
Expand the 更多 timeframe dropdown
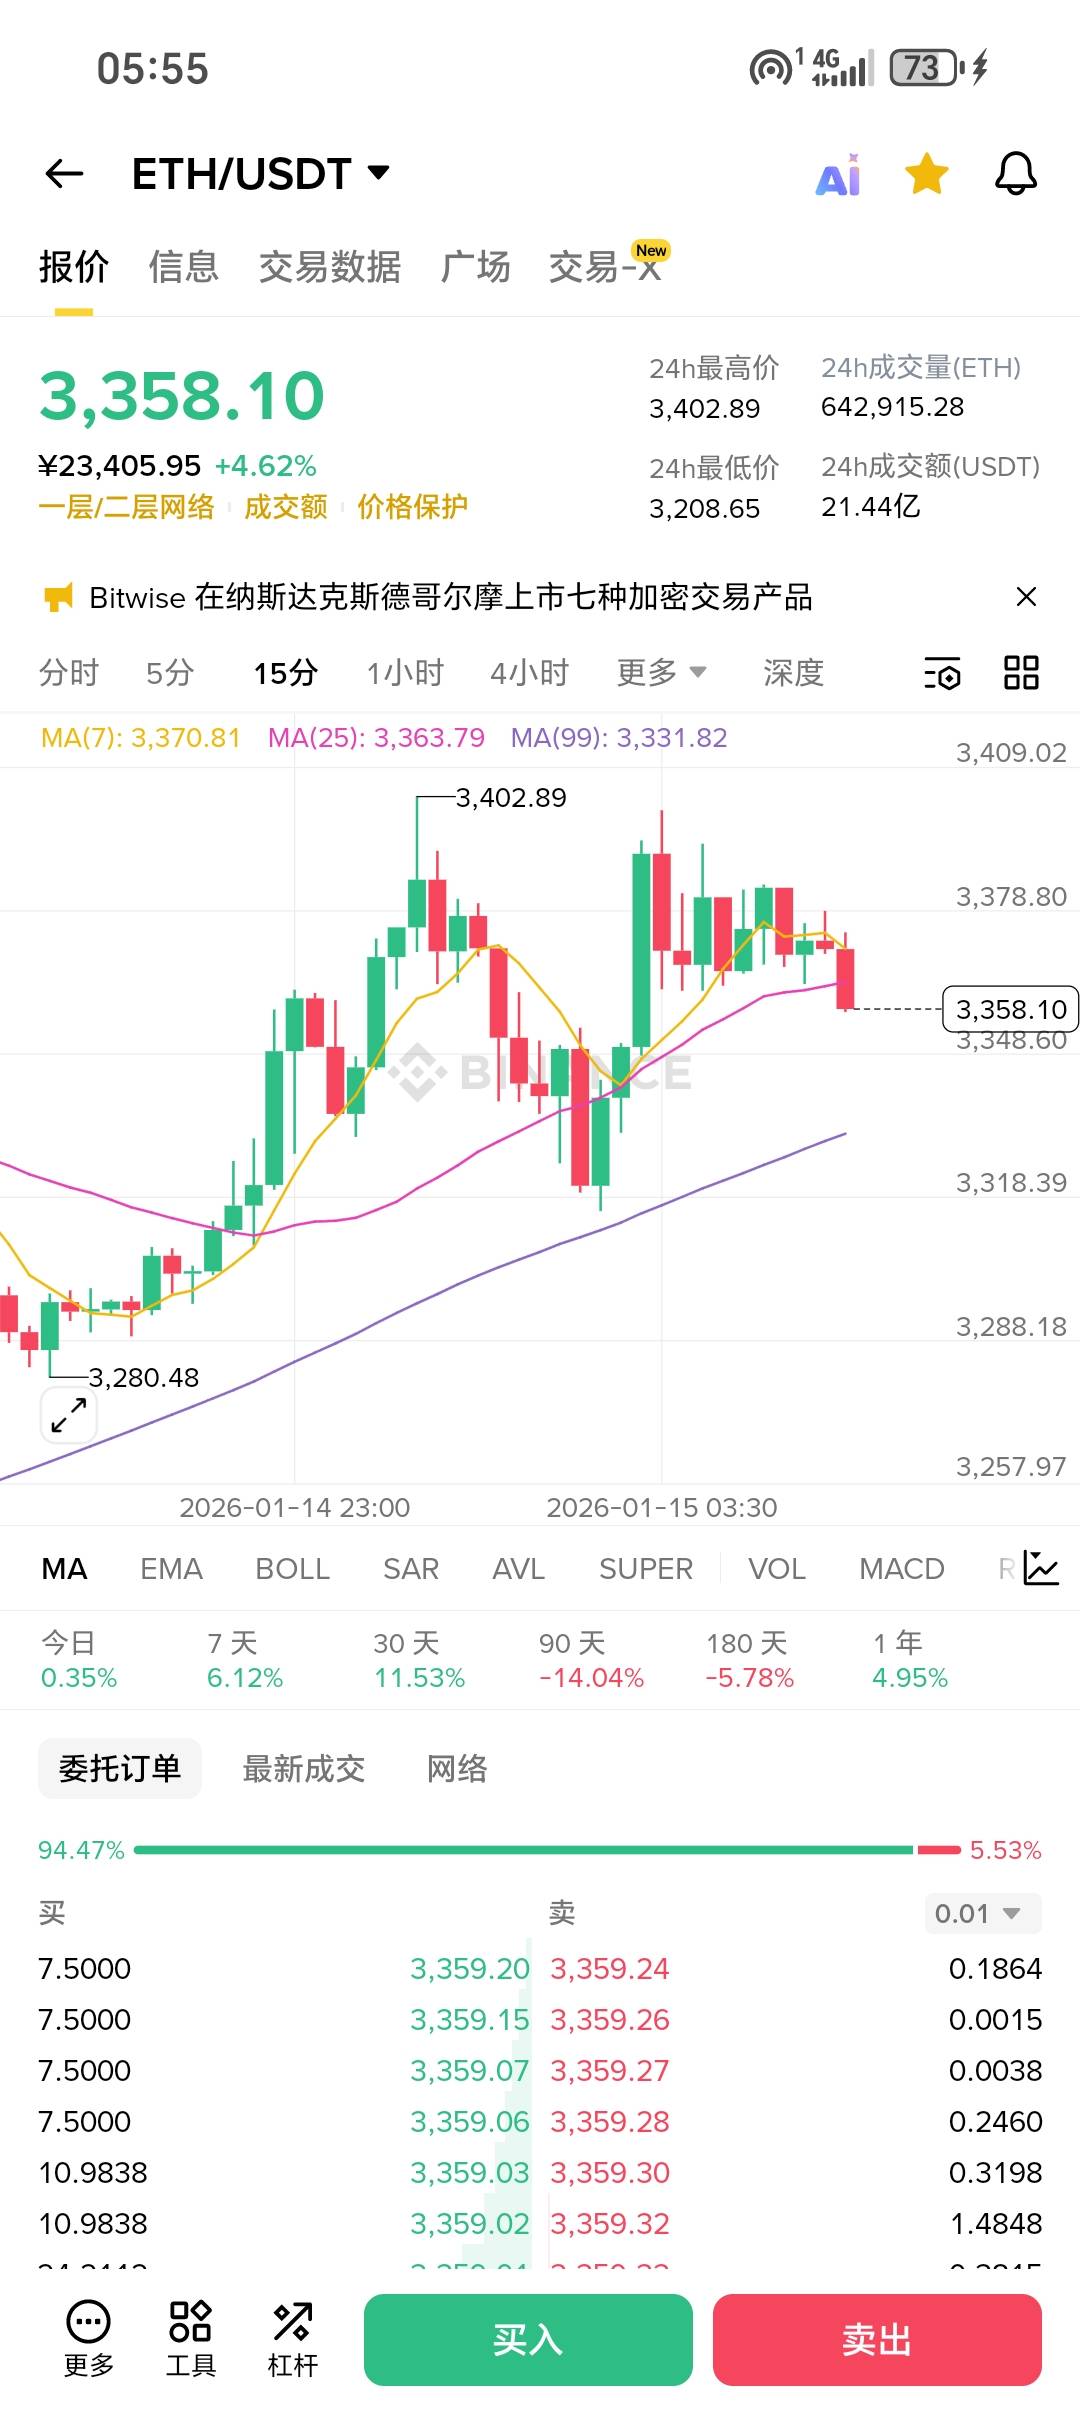coord(661,673)
